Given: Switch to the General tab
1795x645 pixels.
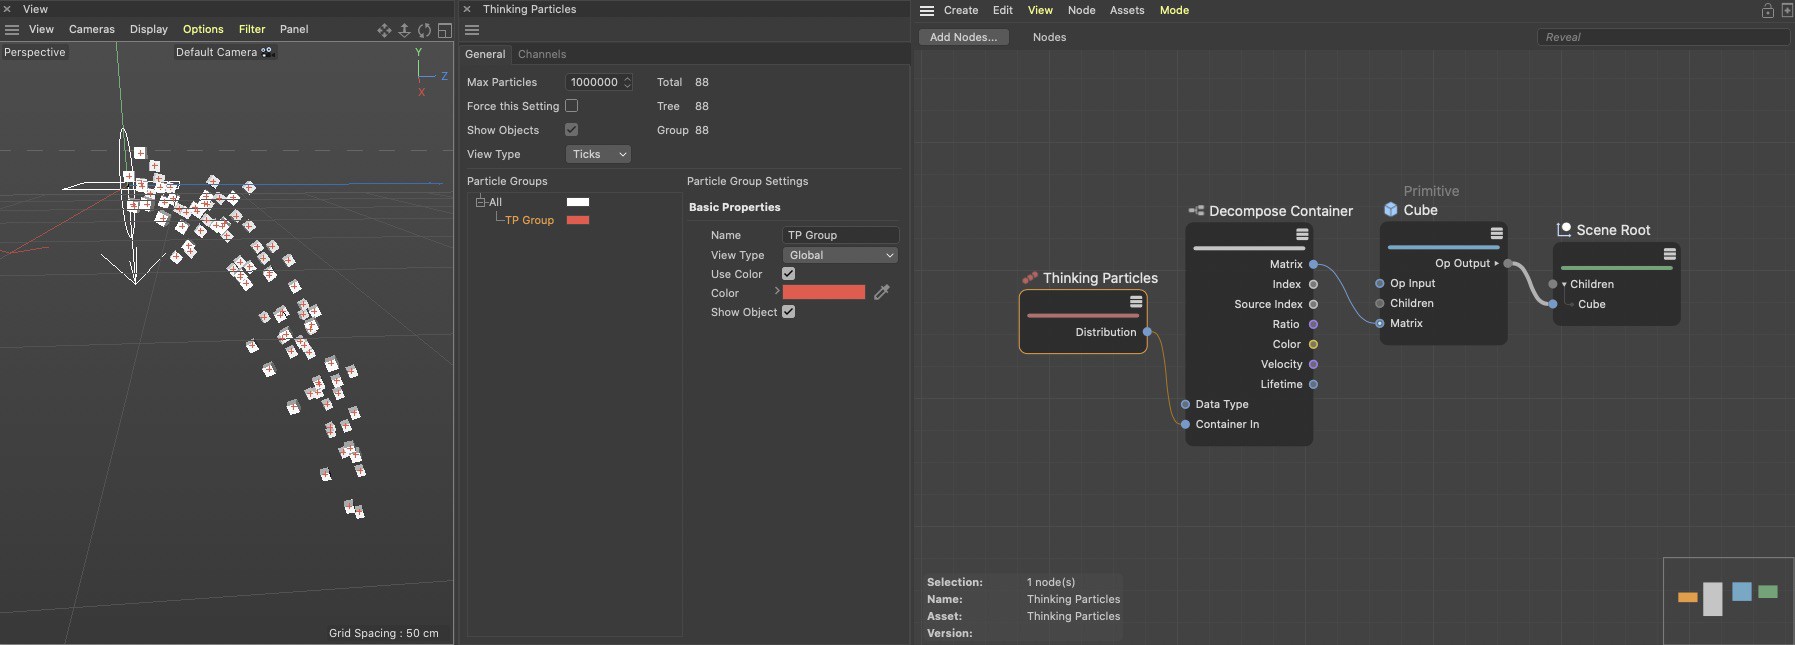Looking at the screenshot, I should [x=485, y=54].
